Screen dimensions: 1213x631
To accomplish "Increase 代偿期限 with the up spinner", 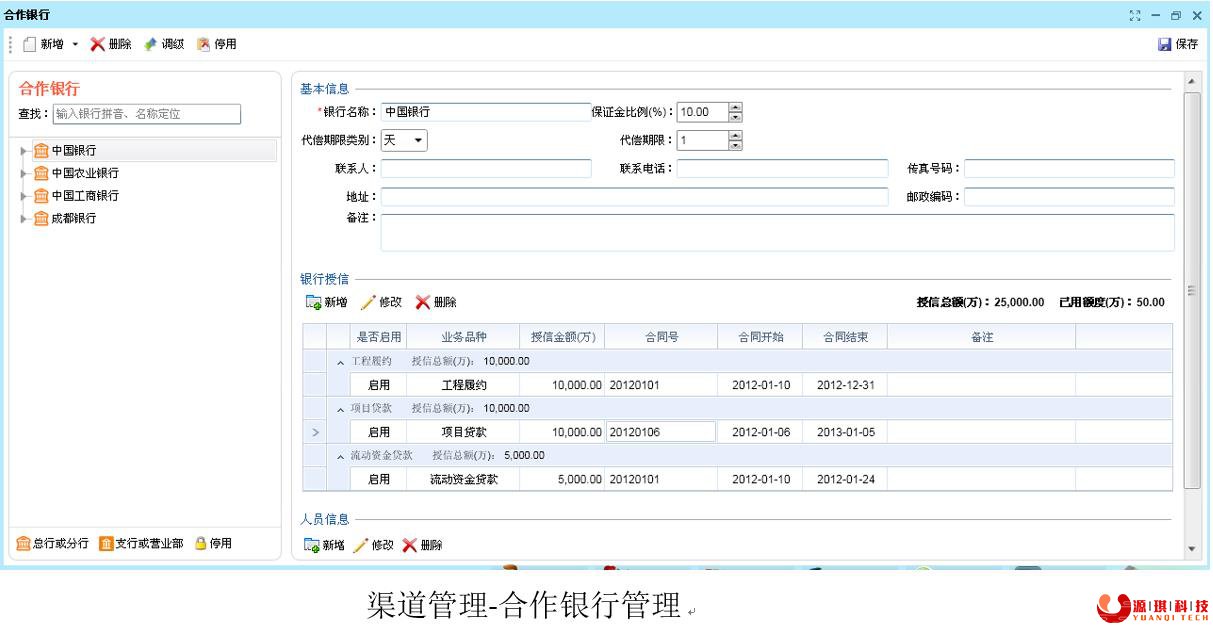I will coord(736,136).
